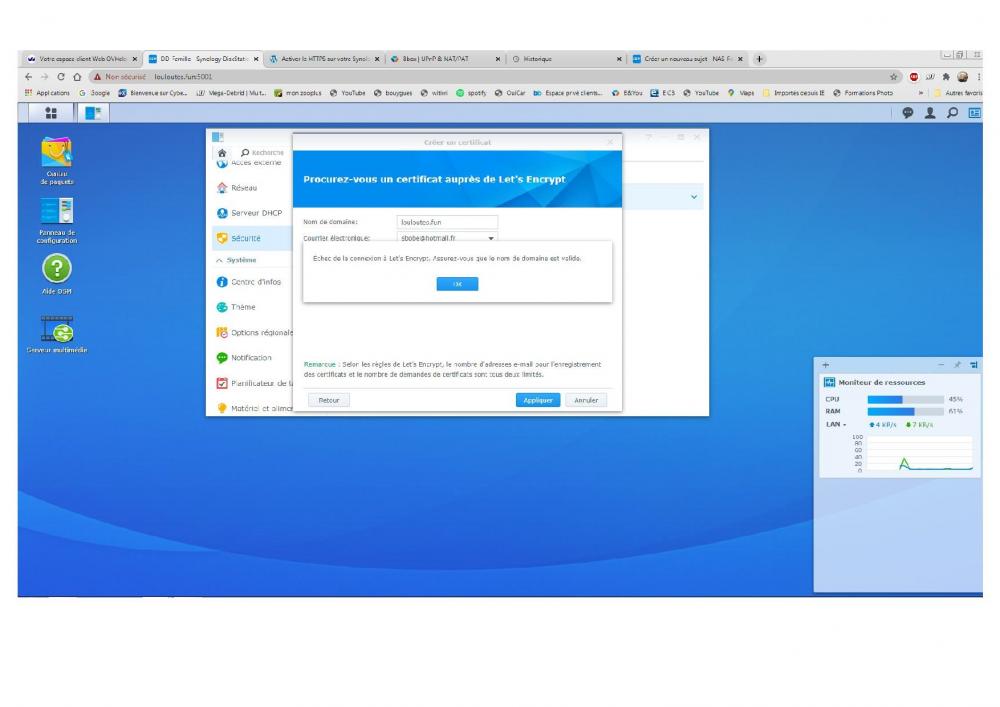Viewport: 1000px width, 707px height.
Task: Open the notifications chat bubble icon
Action: click(x=908, y=113)
